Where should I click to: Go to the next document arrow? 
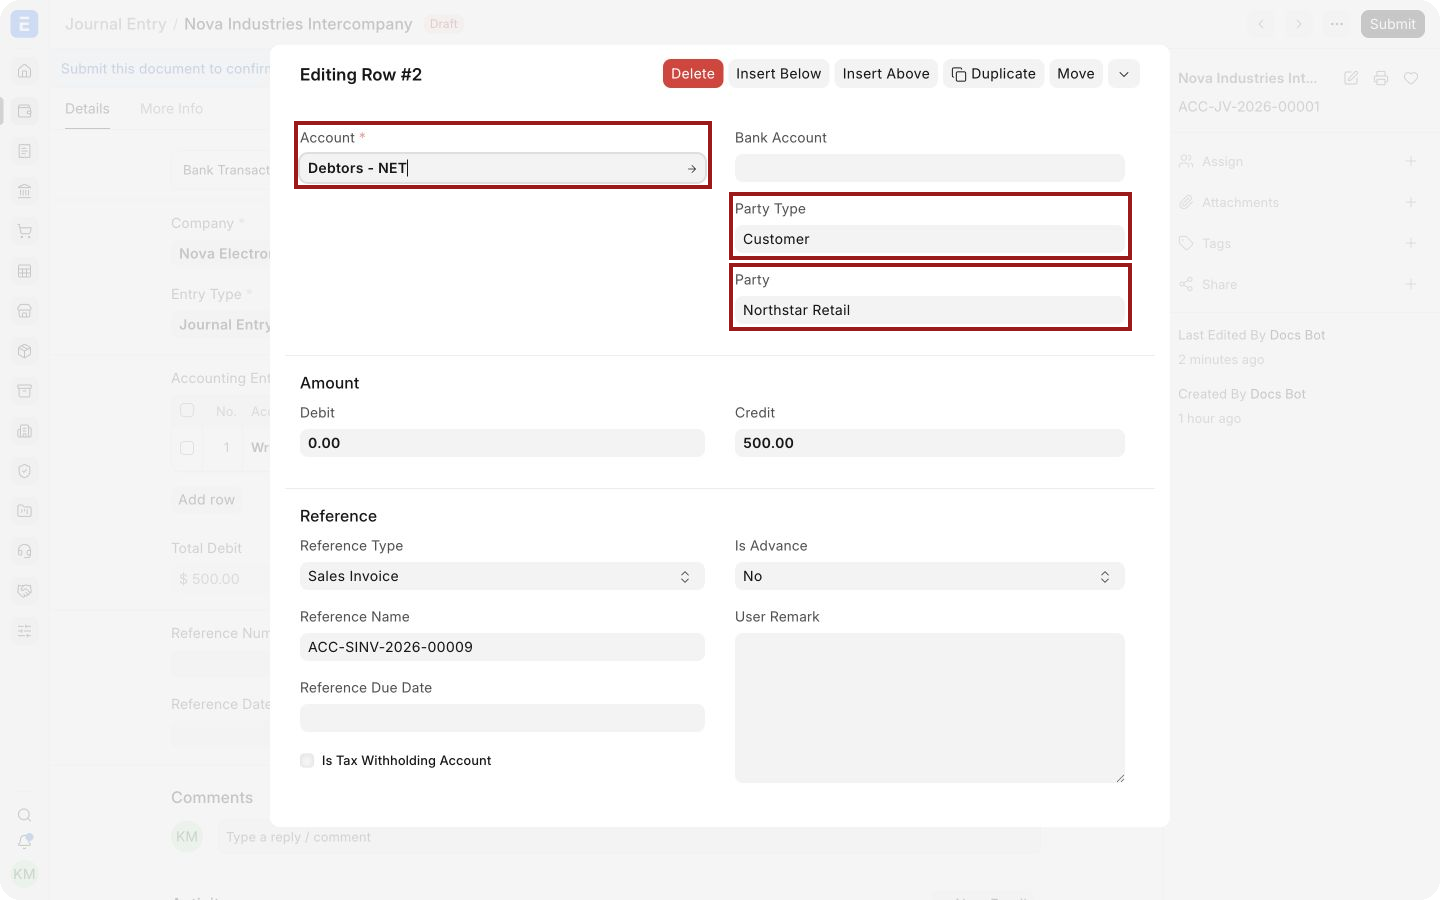(1299, 24)
